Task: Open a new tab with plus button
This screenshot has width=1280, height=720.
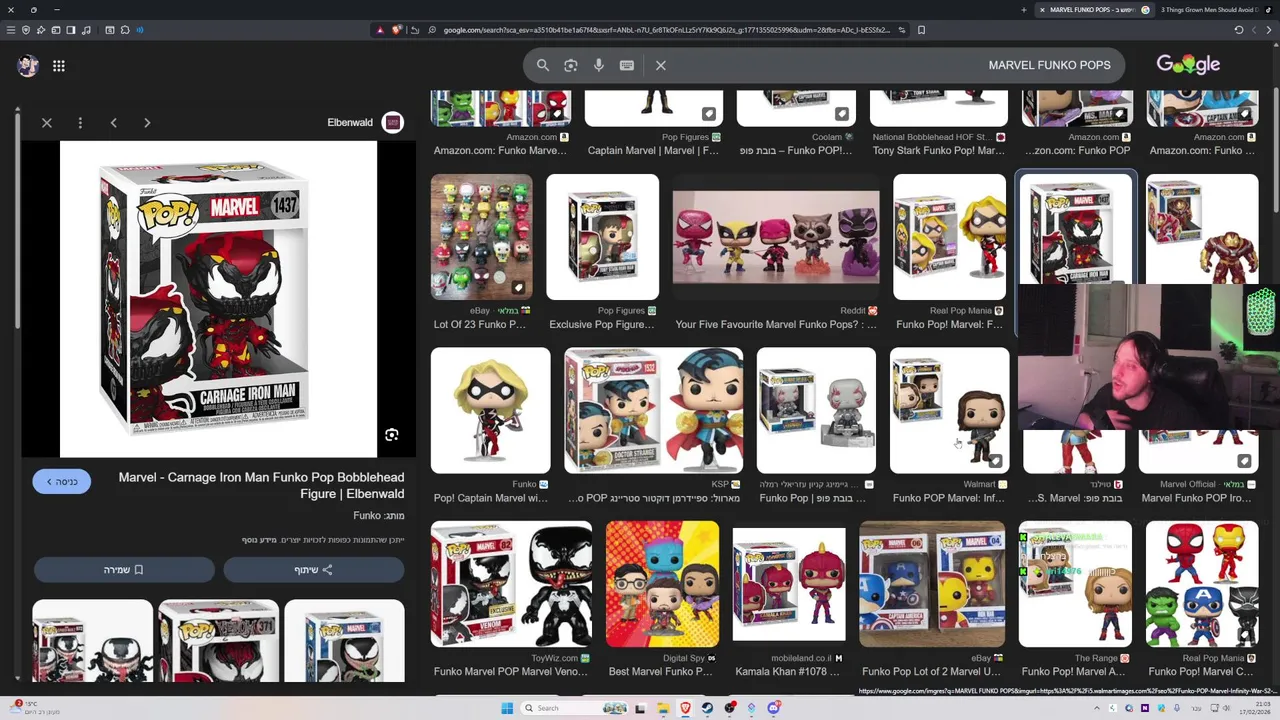Action: (1023, 10)
